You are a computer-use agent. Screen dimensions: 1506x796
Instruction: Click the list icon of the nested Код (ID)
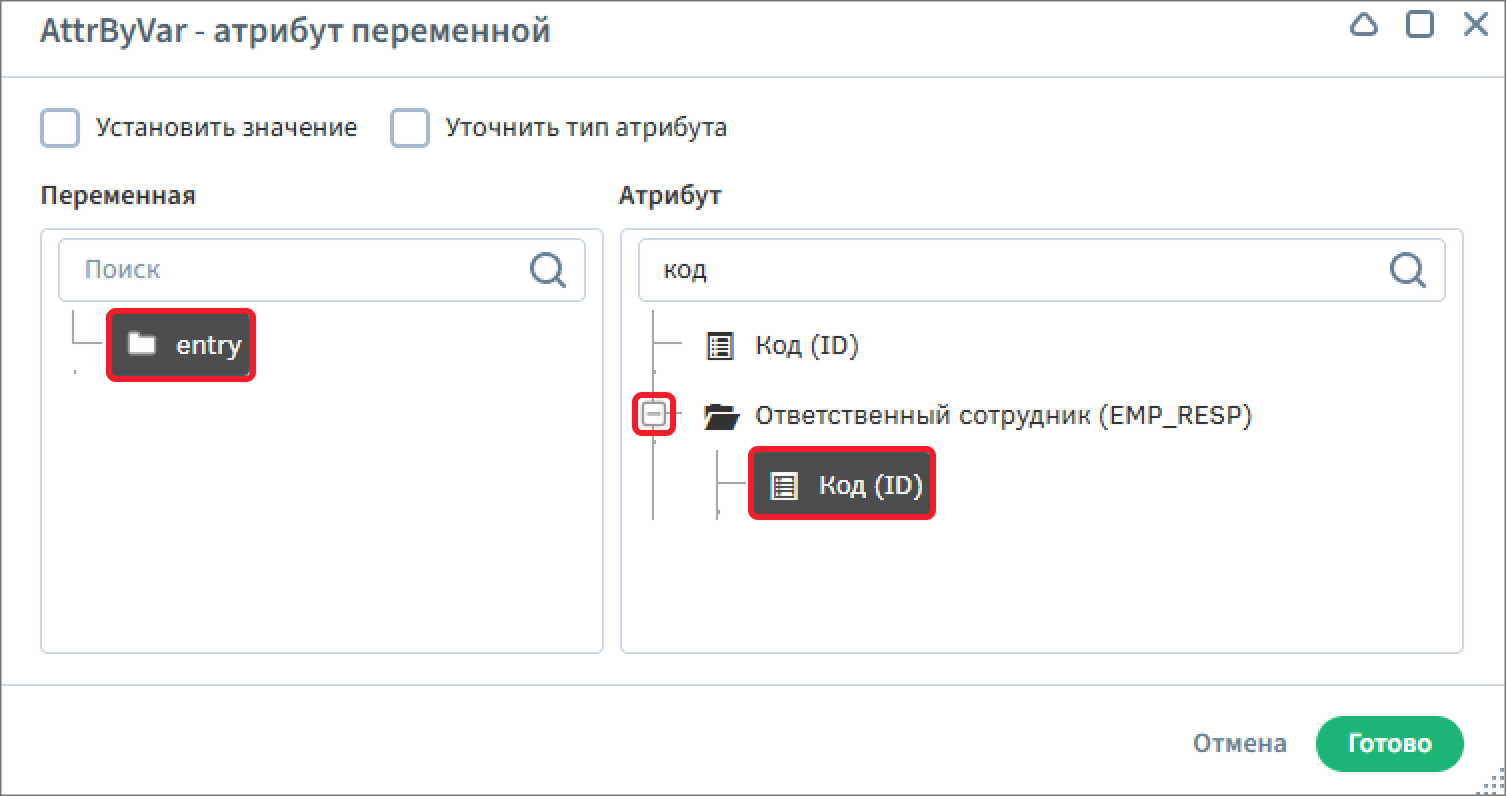[x=783, y=486]
